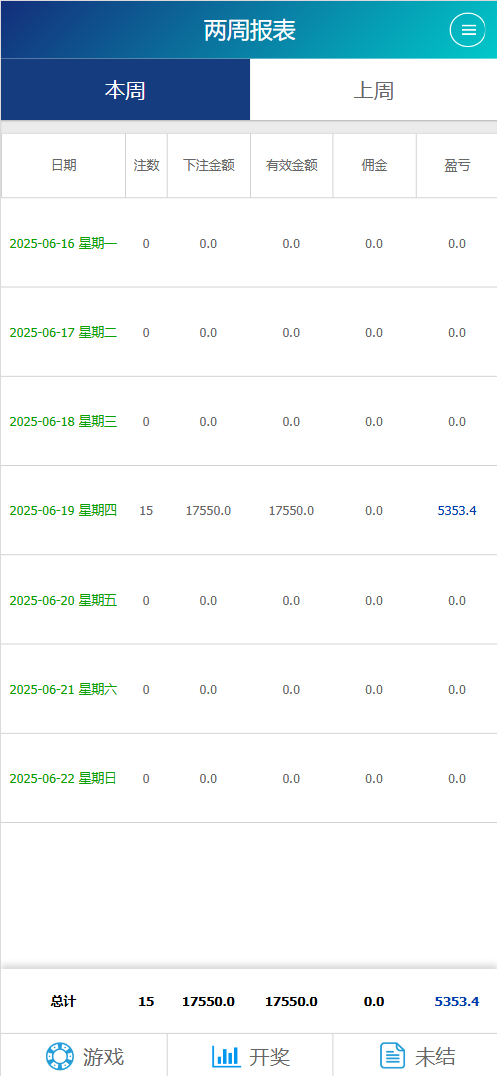Click the 5353.4 profit value for 星期四
The image size is (497, 1076).
(x=456, y=511)
